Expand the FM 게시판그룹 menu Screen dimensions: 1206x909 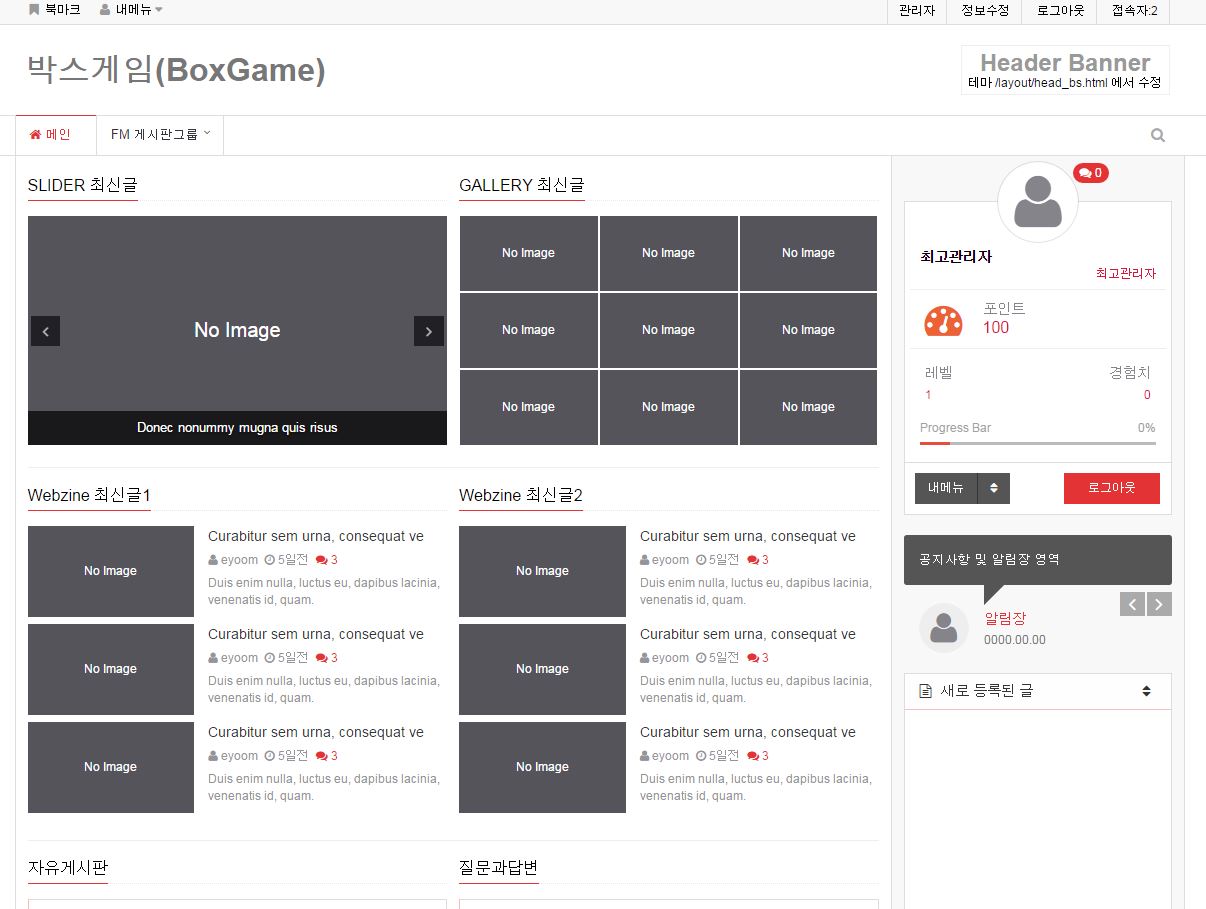[x=160, y=135]
